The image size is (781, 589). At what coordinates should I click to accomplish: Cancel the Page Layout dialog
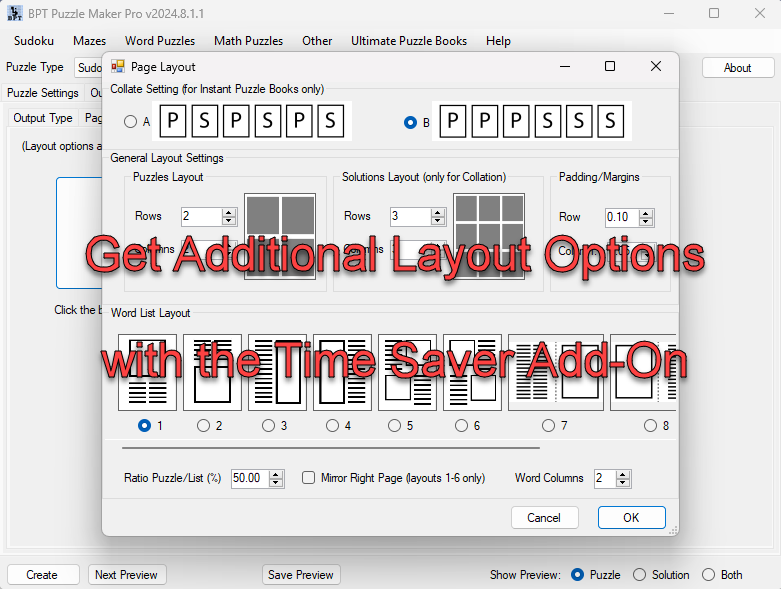[x=544, y=518]
